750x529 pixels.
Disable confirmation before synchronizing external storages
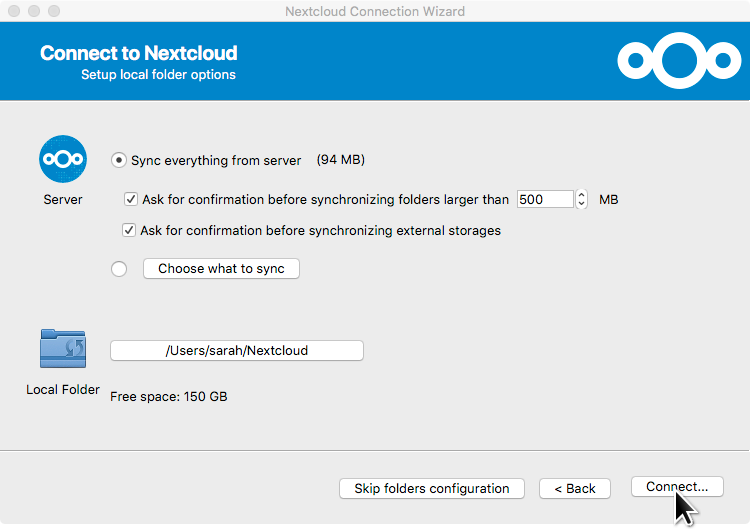pos(129,230)
